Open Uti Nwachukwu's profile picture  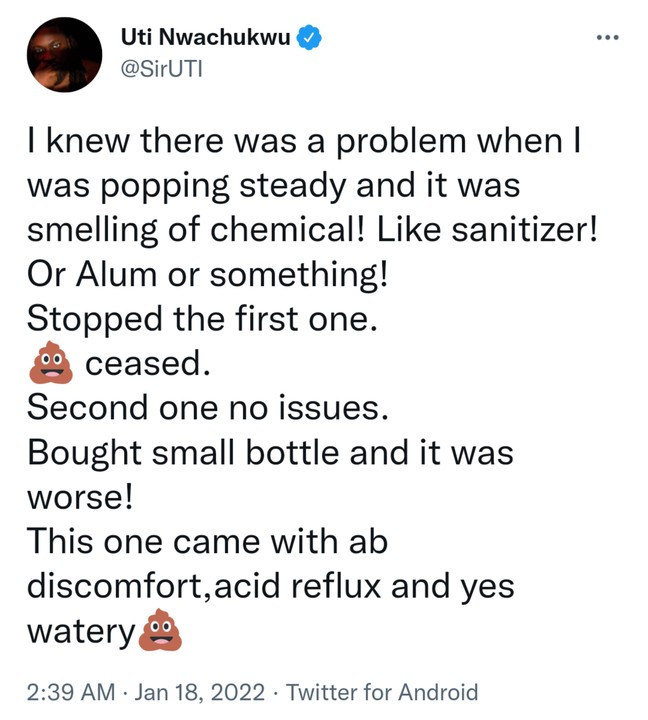click(63, 55)
